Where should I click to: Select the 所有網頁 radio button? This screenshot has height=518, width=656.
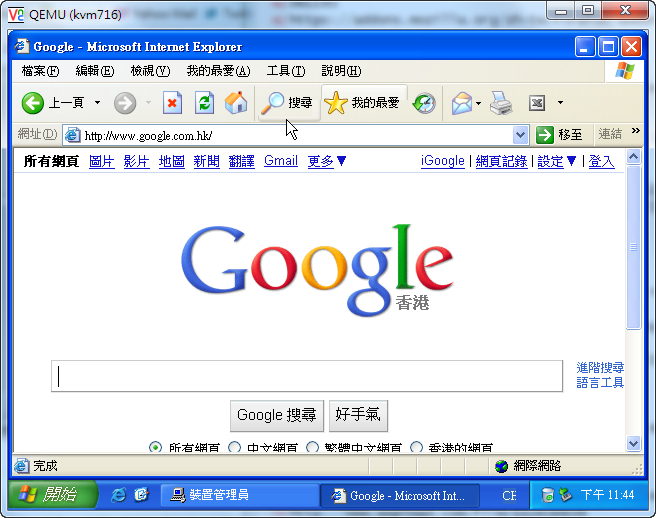tap(155, 447)
